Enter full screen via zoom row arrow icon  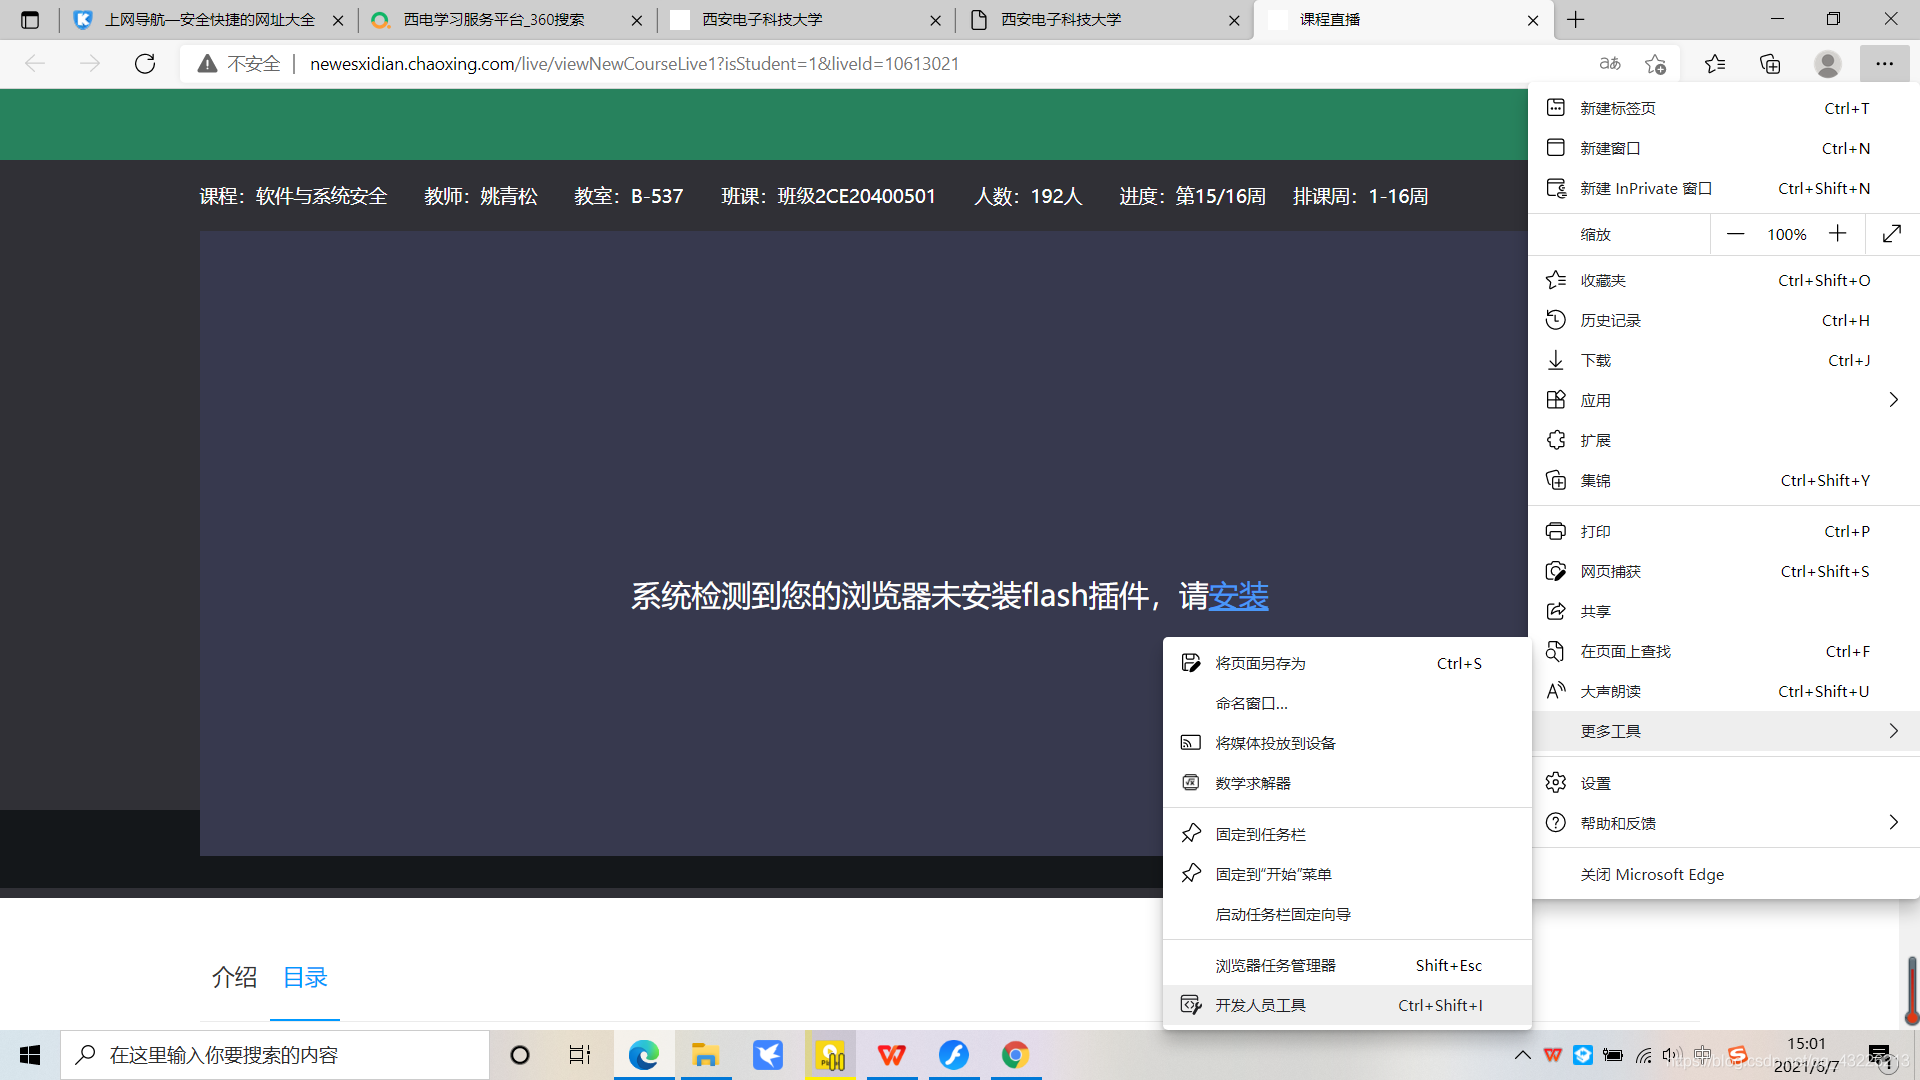click(x=1891, y=234)
